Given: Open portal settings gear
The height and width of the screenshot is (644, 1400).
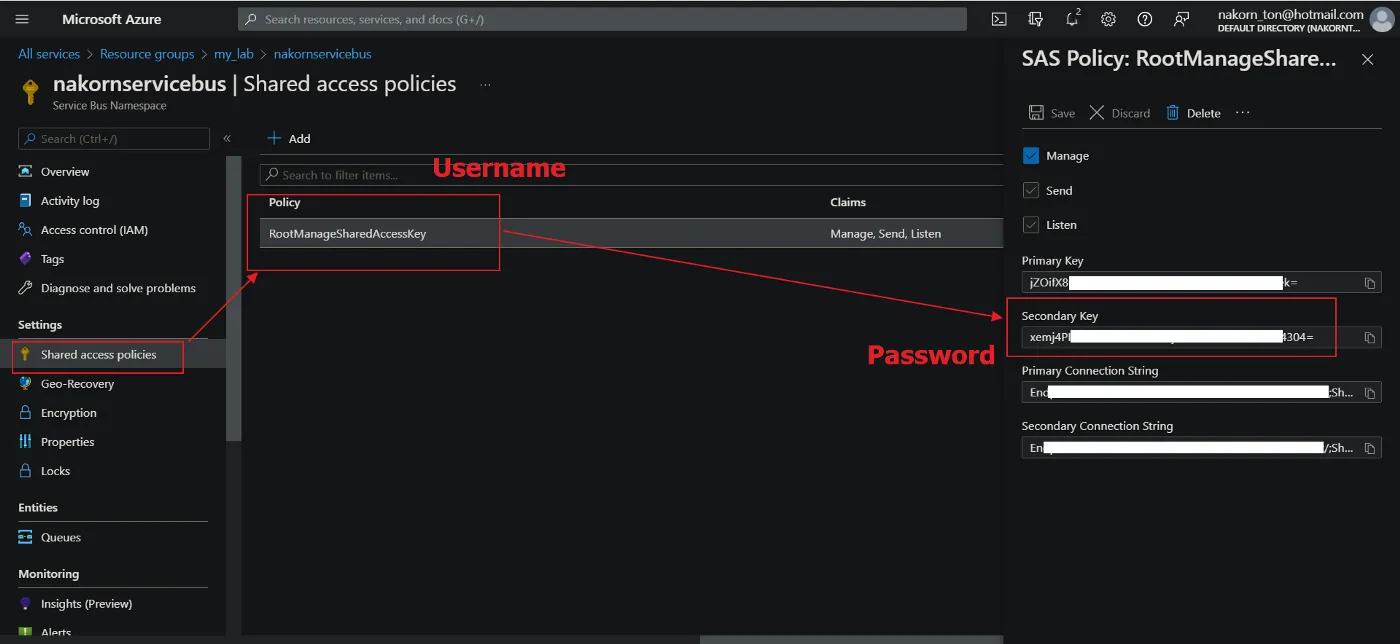Looking at the screenshot, I should 1108,19.
